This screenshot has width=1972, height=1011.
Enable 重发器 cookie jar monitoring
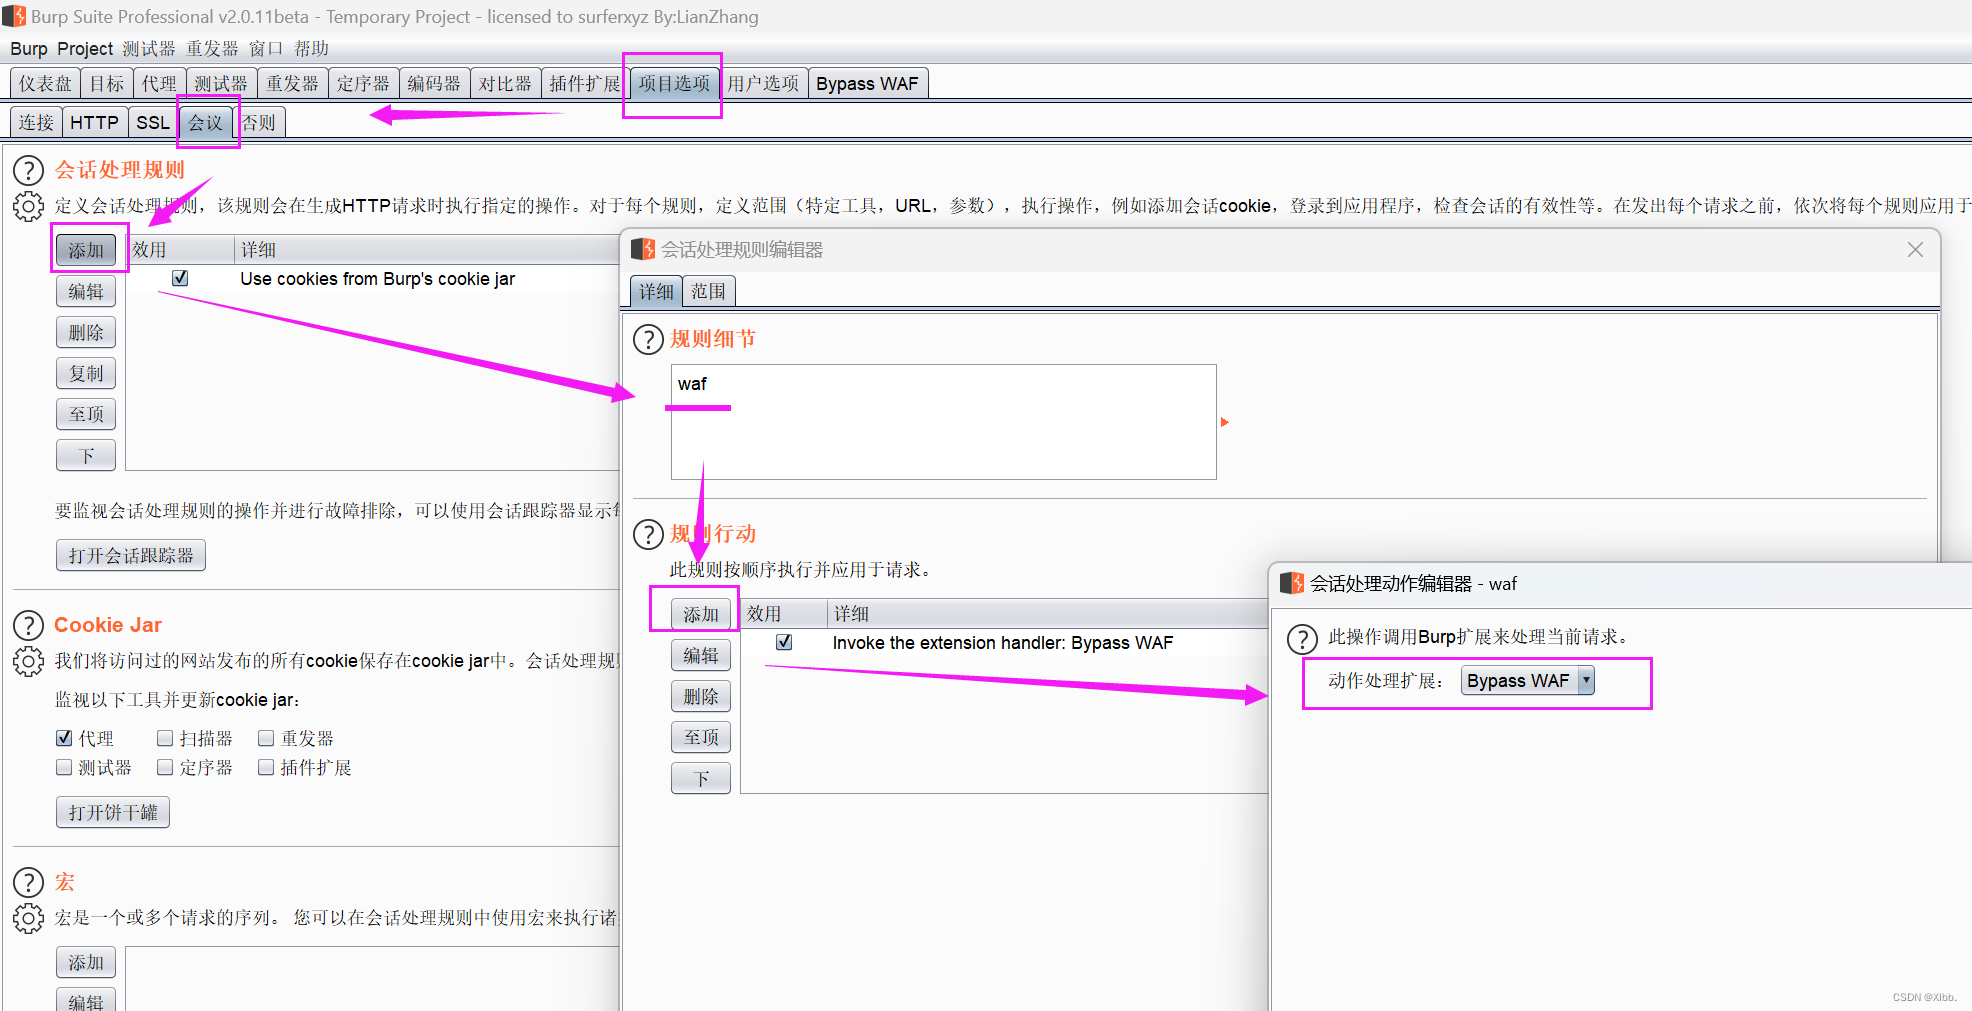pyautogui.click(x=266, y=738)
